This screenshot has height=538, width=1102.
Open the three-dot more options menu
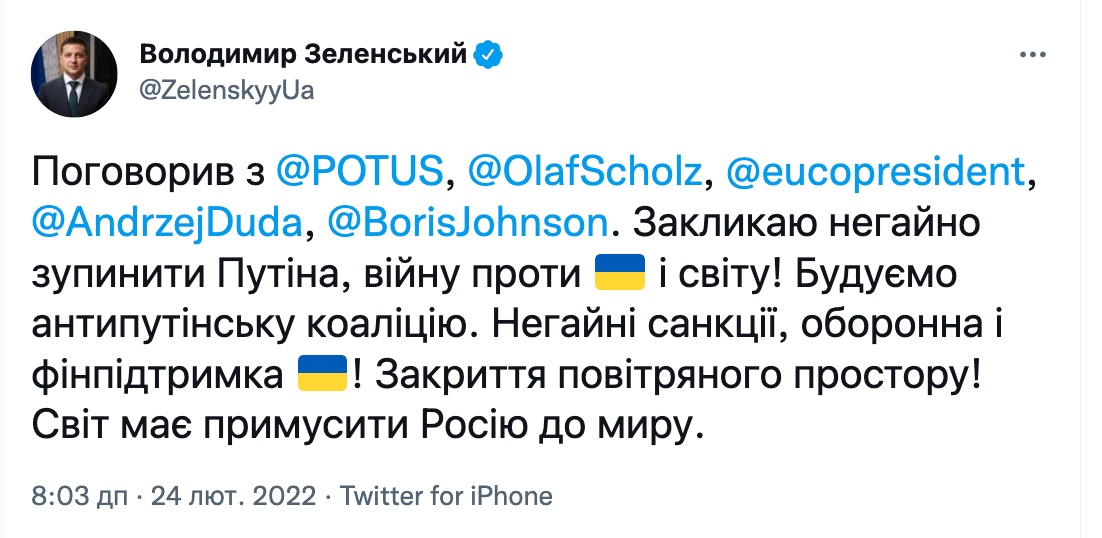click(x=1033, y=55)
